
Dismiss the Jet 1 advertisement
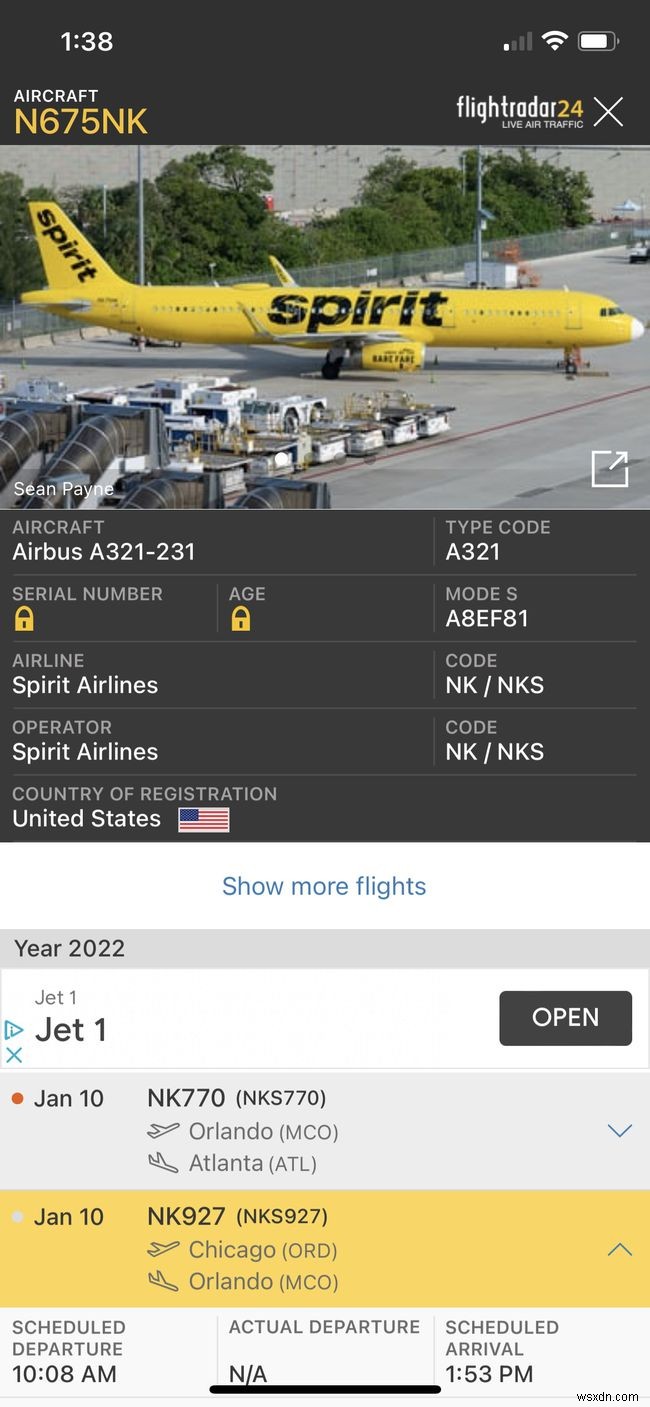[x=14, y=1055]
